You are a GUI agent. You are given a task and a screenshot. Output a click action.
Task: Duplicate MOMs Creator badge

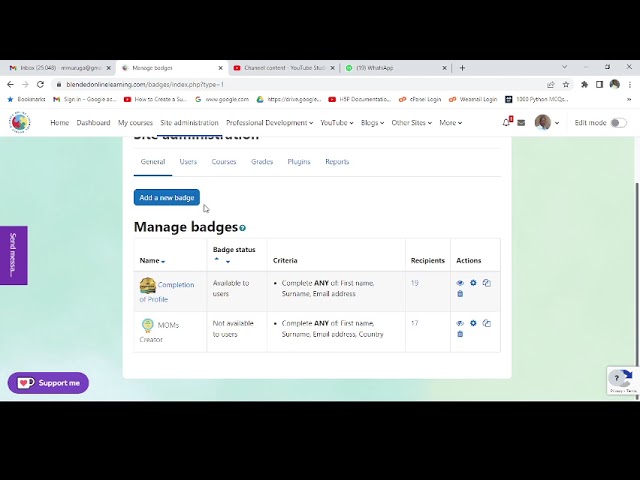[x=487, y=323]
